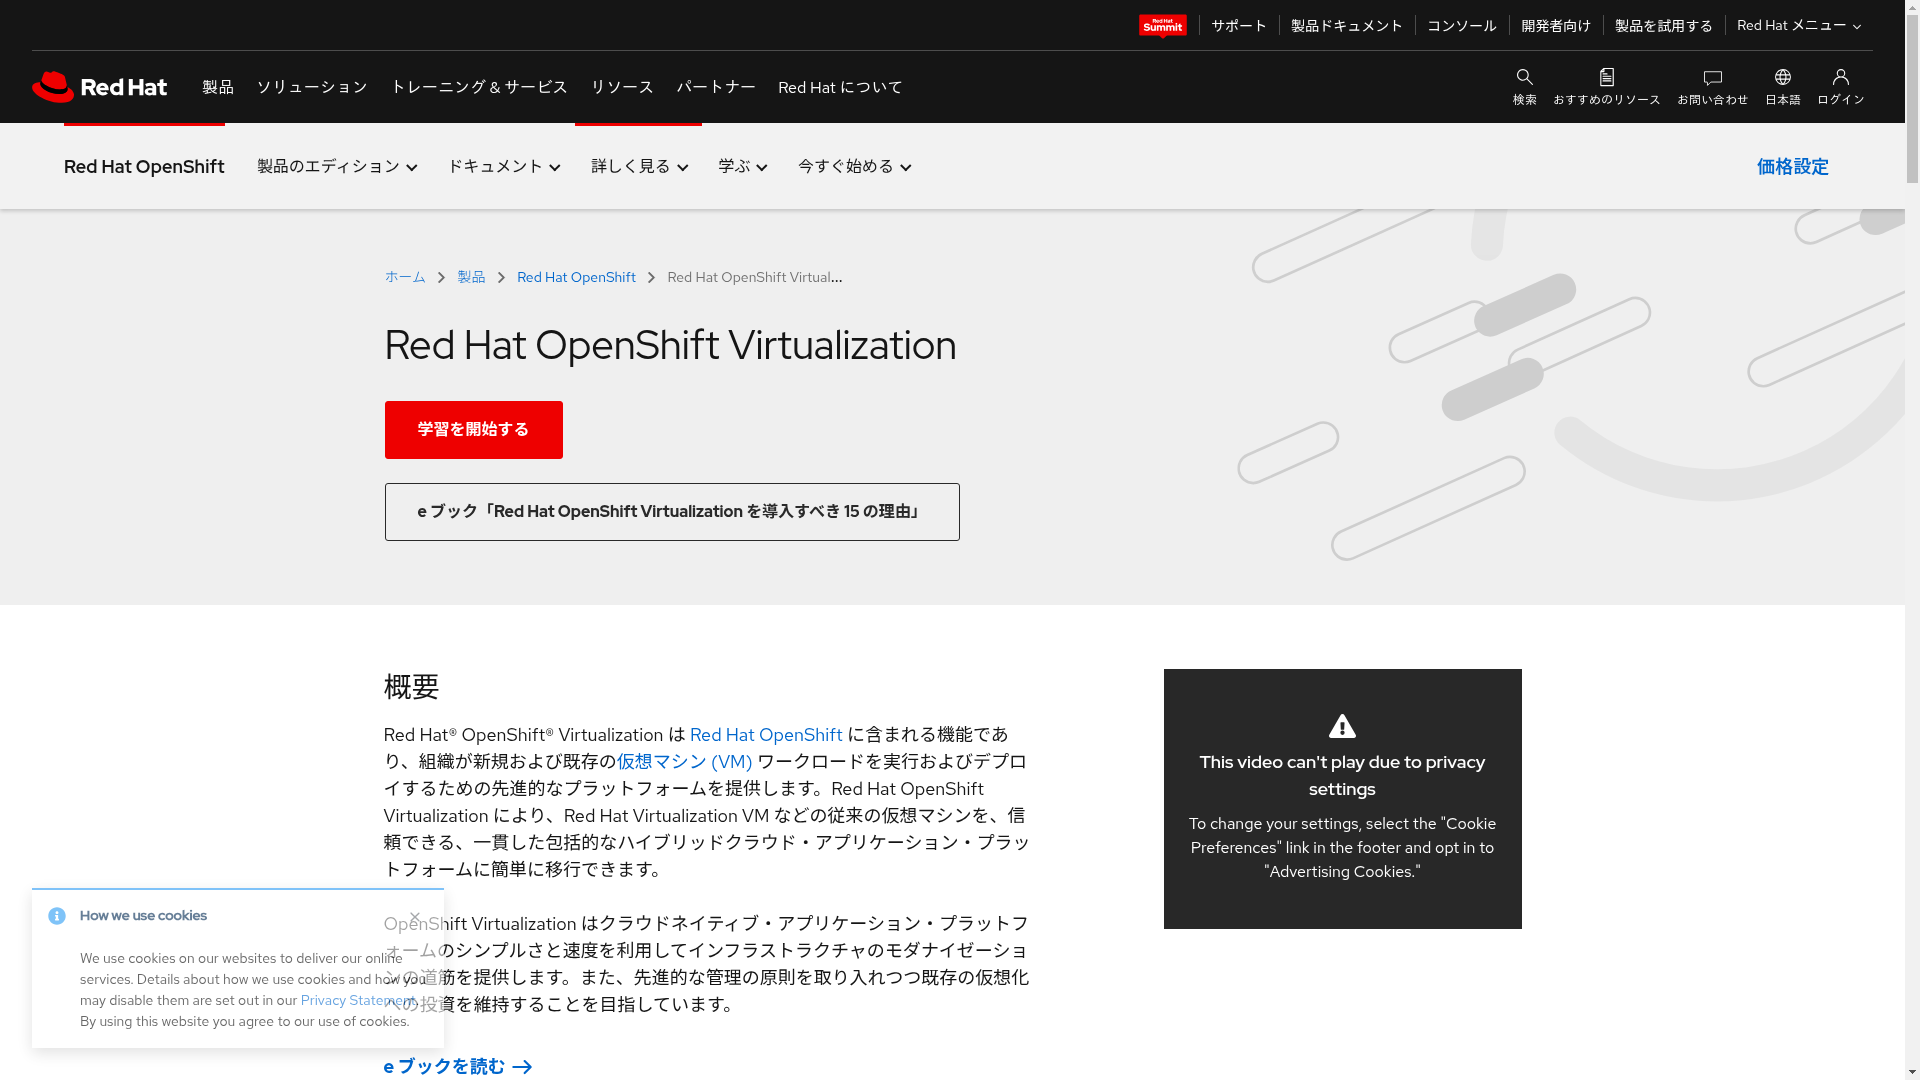Click the 開発者向け top link
1920x1080 pixels.
point(1555,25)
